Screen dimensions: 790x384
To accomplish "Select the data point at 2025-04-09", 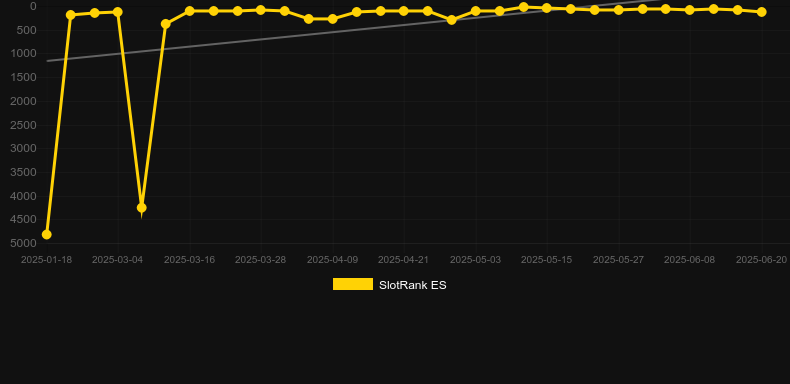I will pyautogui.click(x=333, y=19).
